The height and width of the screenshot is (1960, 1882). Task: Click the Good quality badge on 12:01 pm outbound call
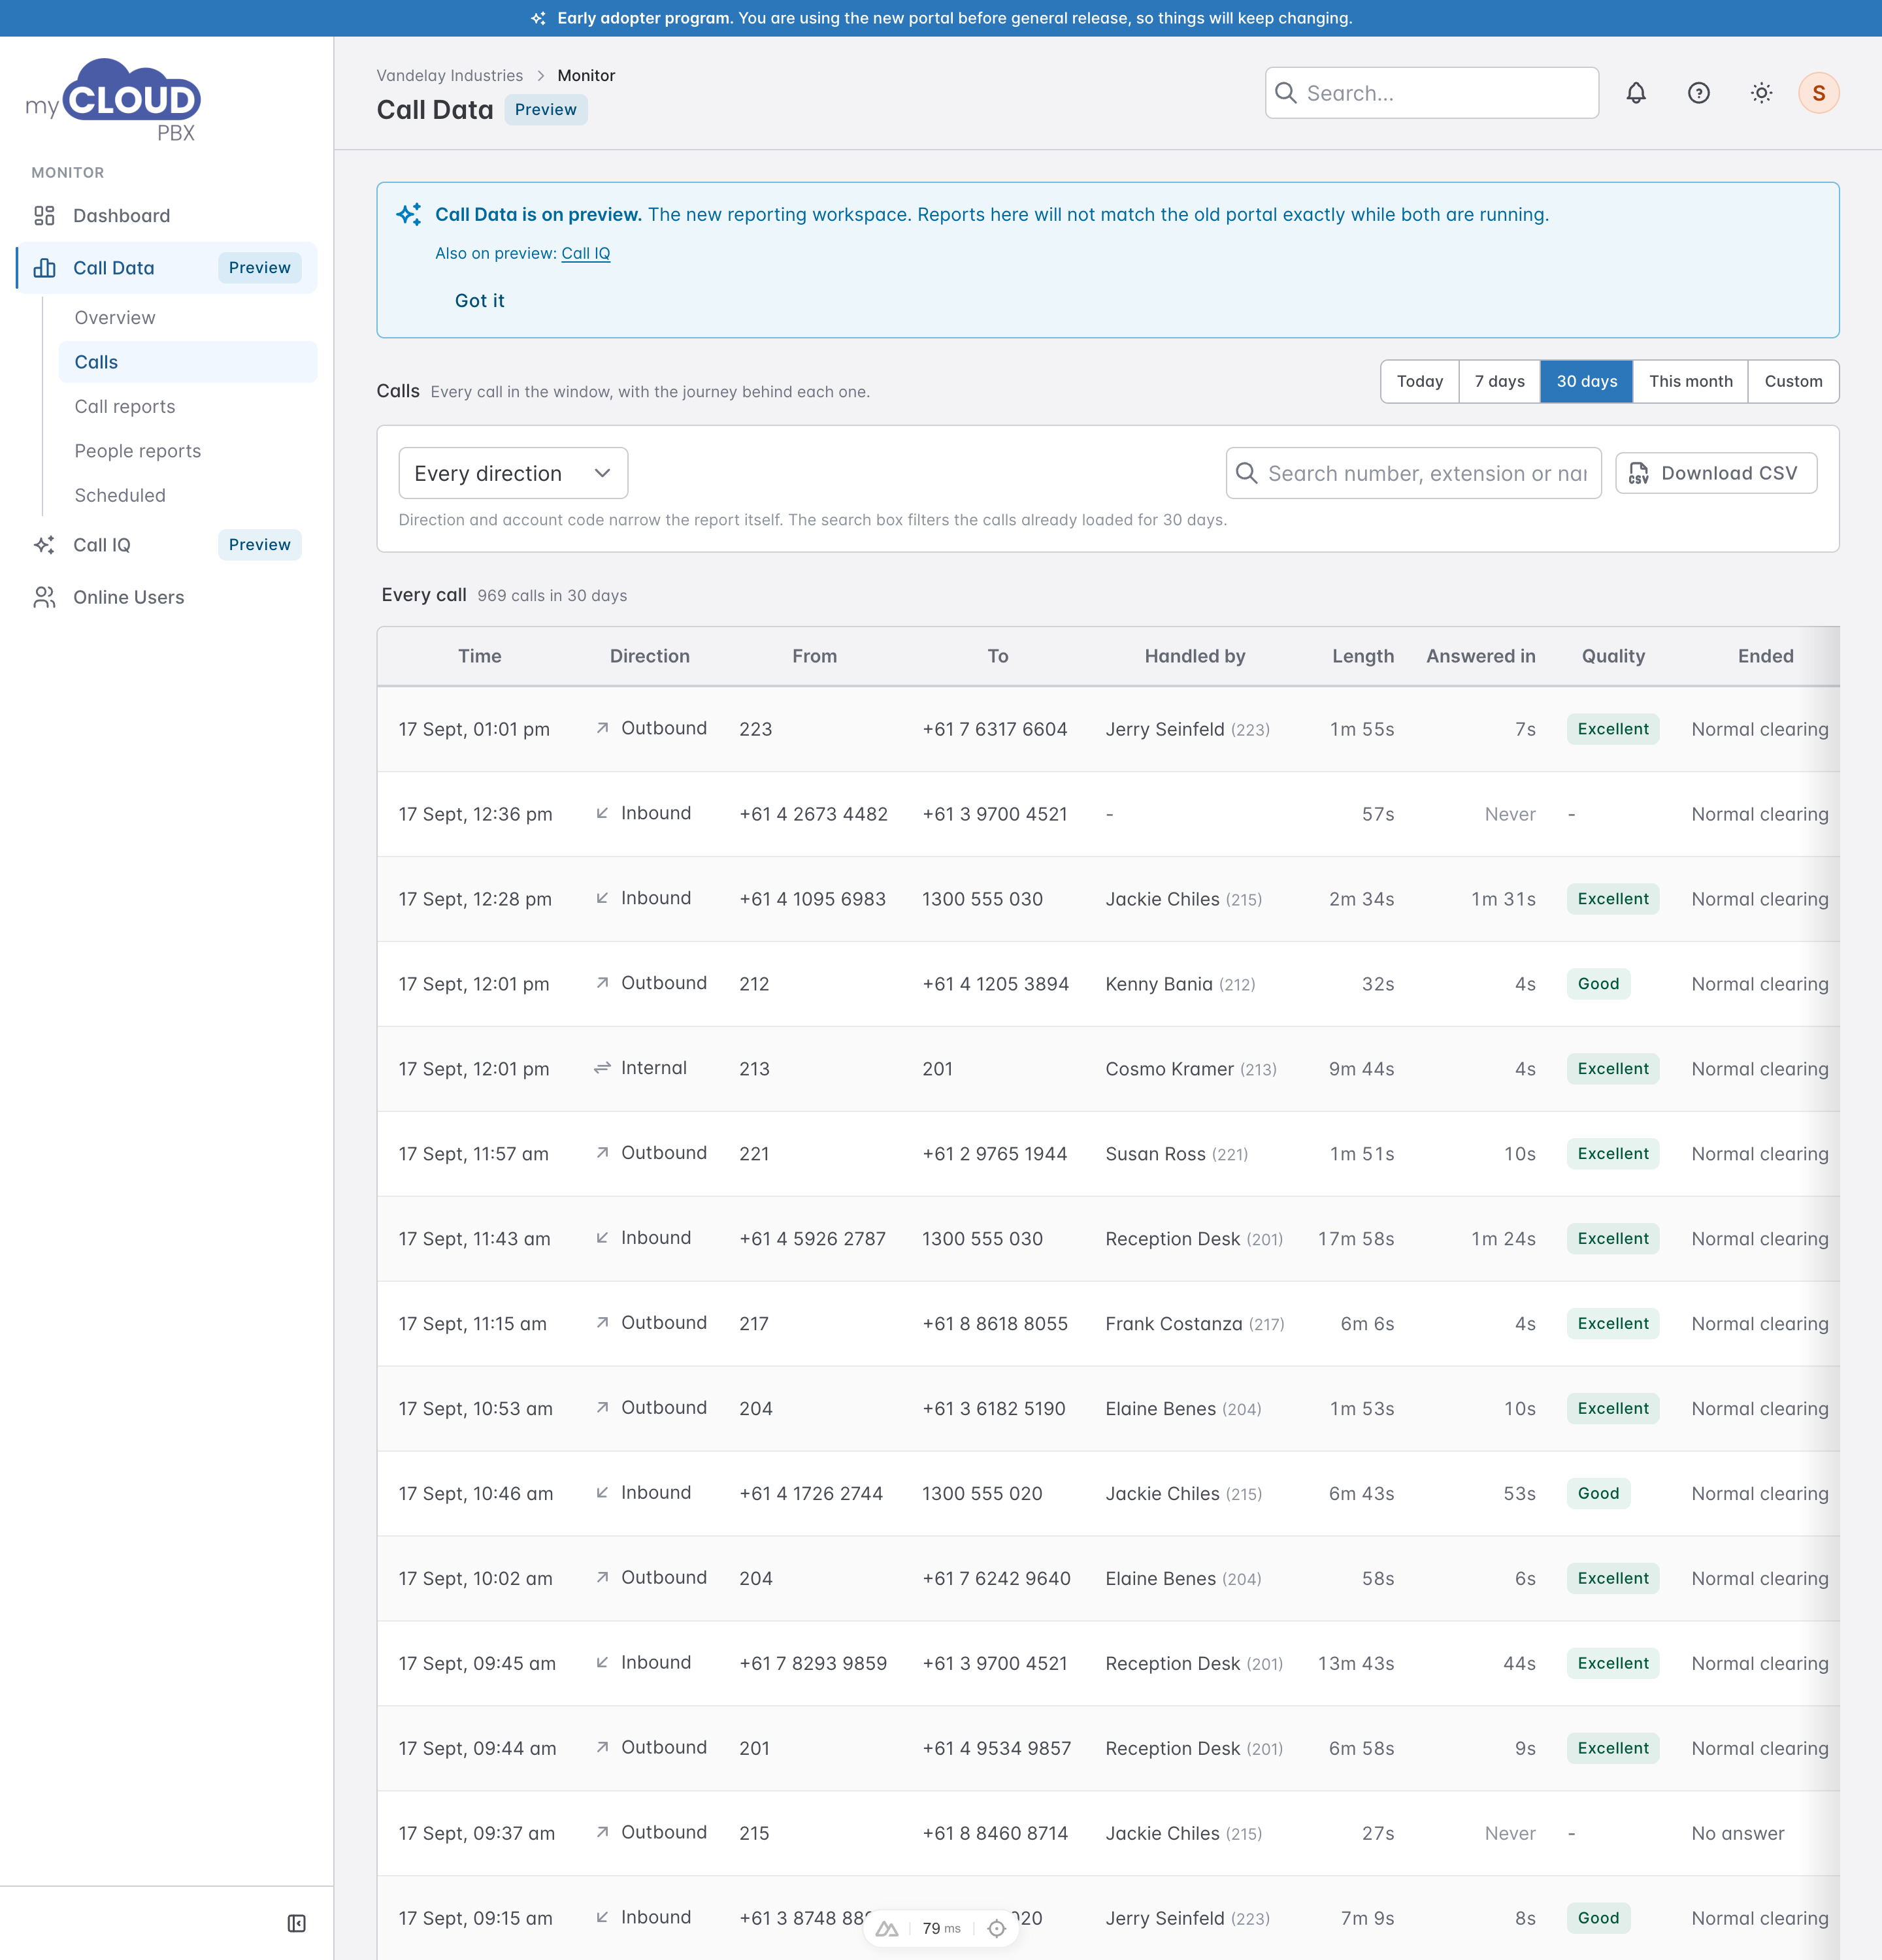[1598, 984]
